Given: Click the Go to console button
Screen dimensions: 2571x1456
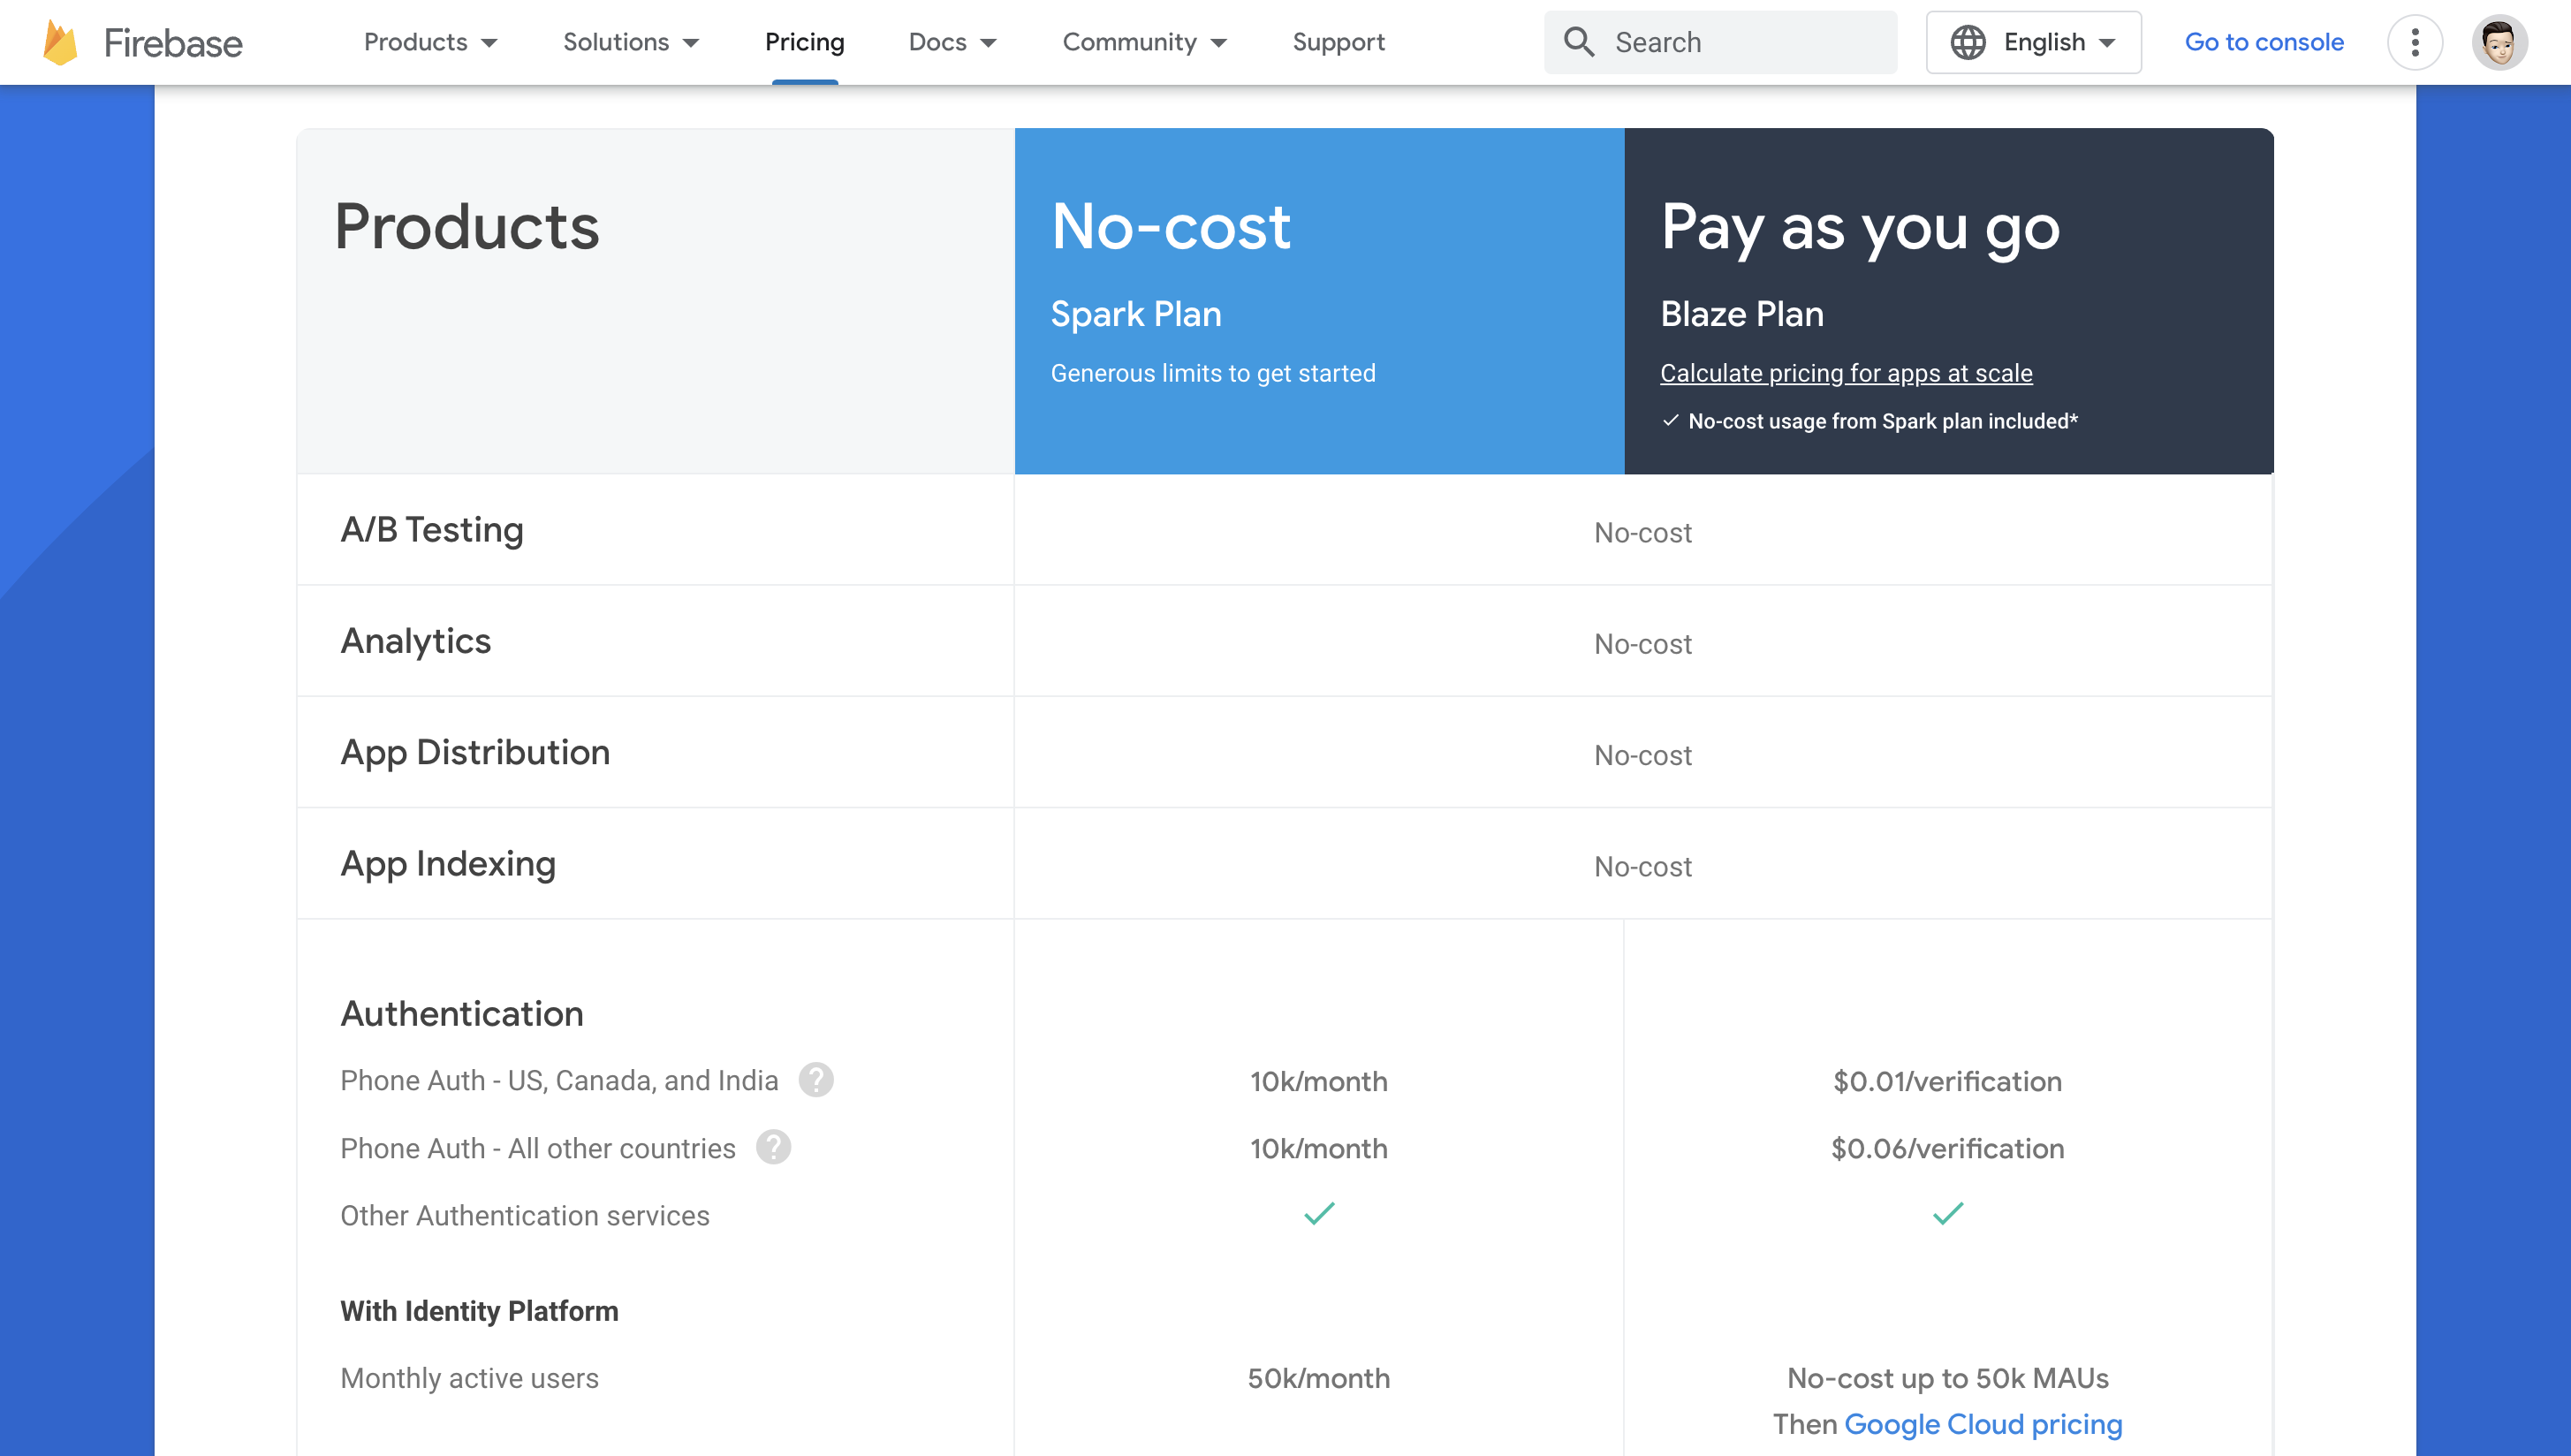Looking at the screenshot, I should (x=2262, y=42).
